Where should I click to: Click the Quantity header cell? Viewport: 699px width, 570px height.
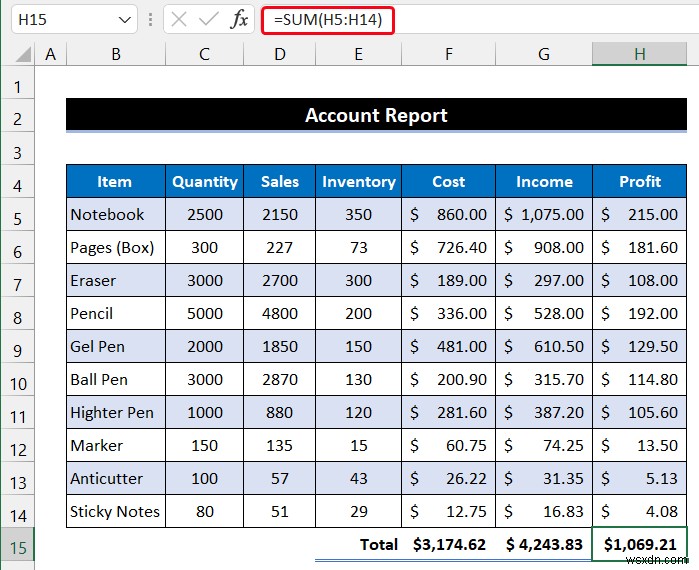pos(205,181)
